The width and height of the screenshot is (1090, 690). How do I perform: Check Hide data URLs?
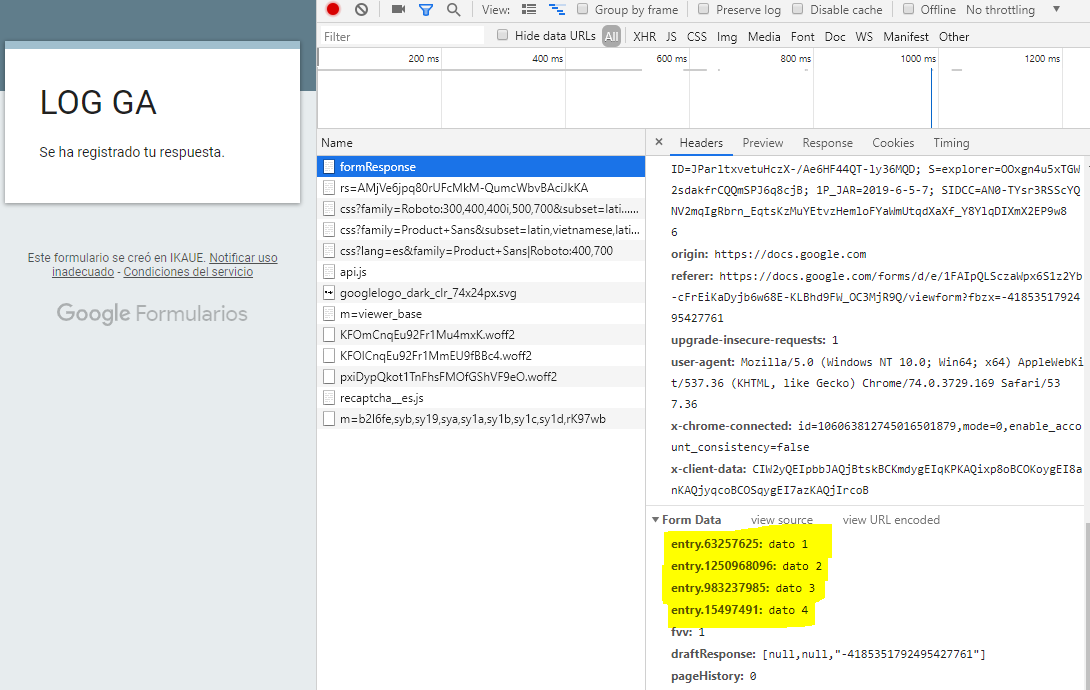502,35
